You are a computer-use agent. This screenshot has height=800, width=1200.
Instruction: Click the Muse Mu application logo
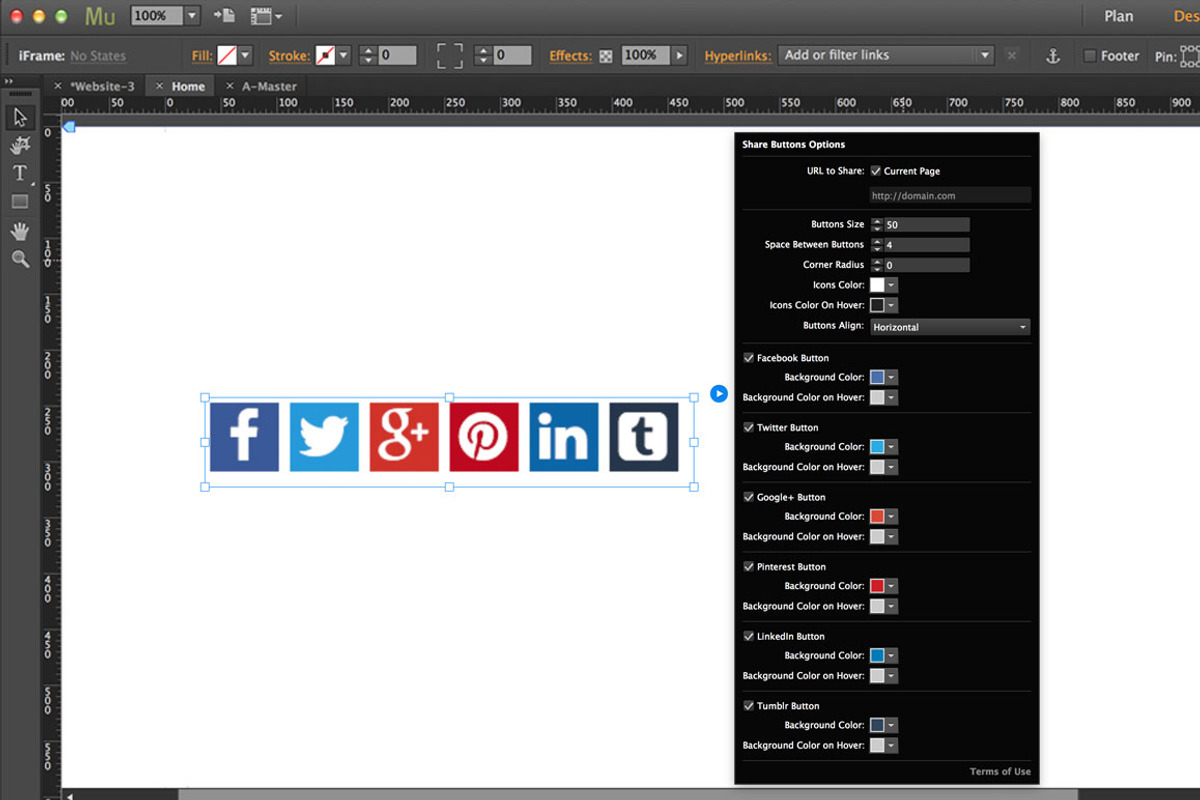[100, 16]
